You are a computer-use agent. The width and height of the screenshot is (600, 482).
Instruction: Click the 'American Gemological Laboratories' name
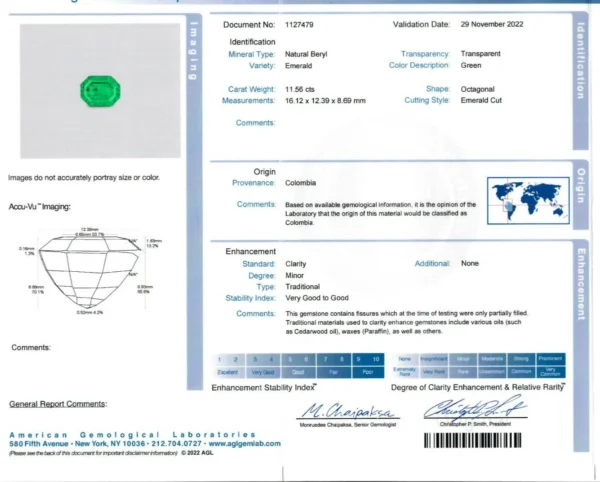pyautogui.click(x=133, y=435)
